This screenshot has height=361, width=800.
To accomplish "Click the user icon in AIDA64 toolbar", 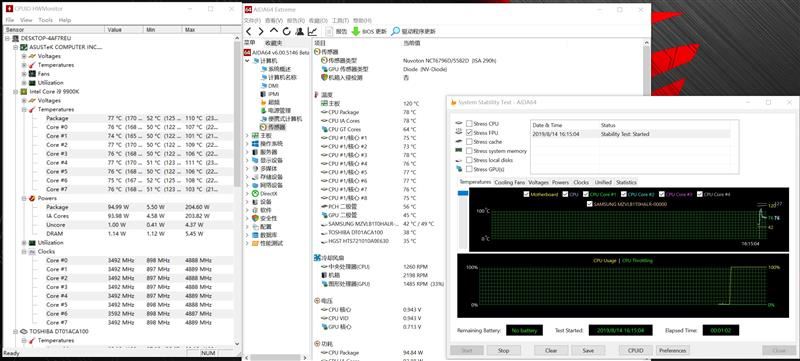I will click(x=300, y=32).
